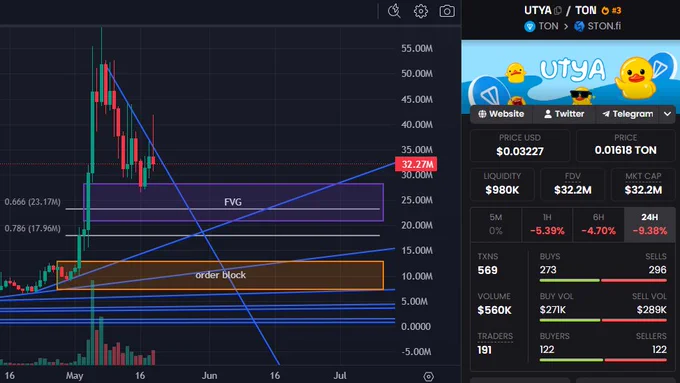Click the FDV $32.2M box

[572, 185]
